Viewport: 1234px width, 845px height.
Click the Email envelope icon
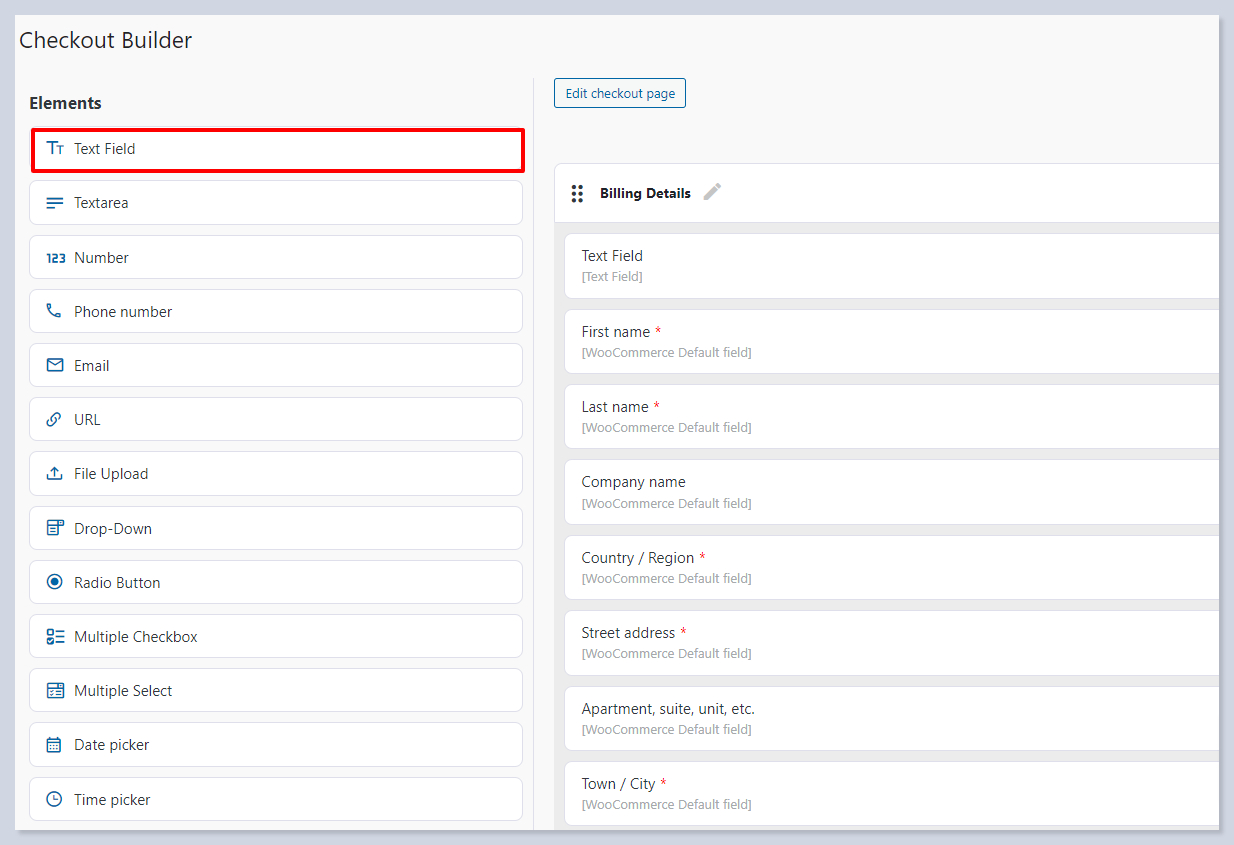point(55,366)
